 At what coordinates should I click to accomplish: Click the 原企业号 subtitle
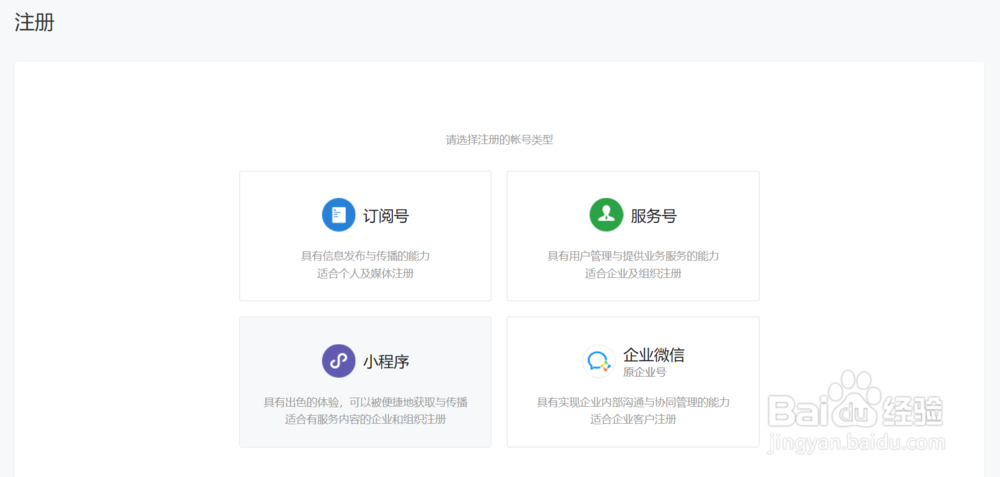tap(645, 372)
